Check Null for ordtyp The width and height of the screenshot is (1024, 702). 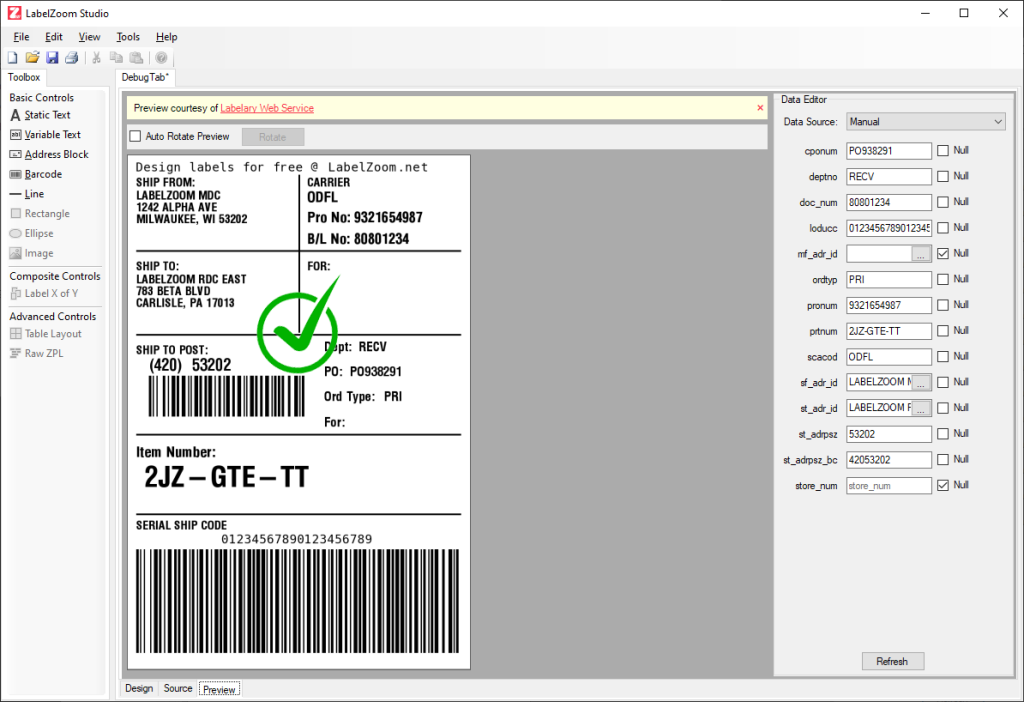[943, 279]
